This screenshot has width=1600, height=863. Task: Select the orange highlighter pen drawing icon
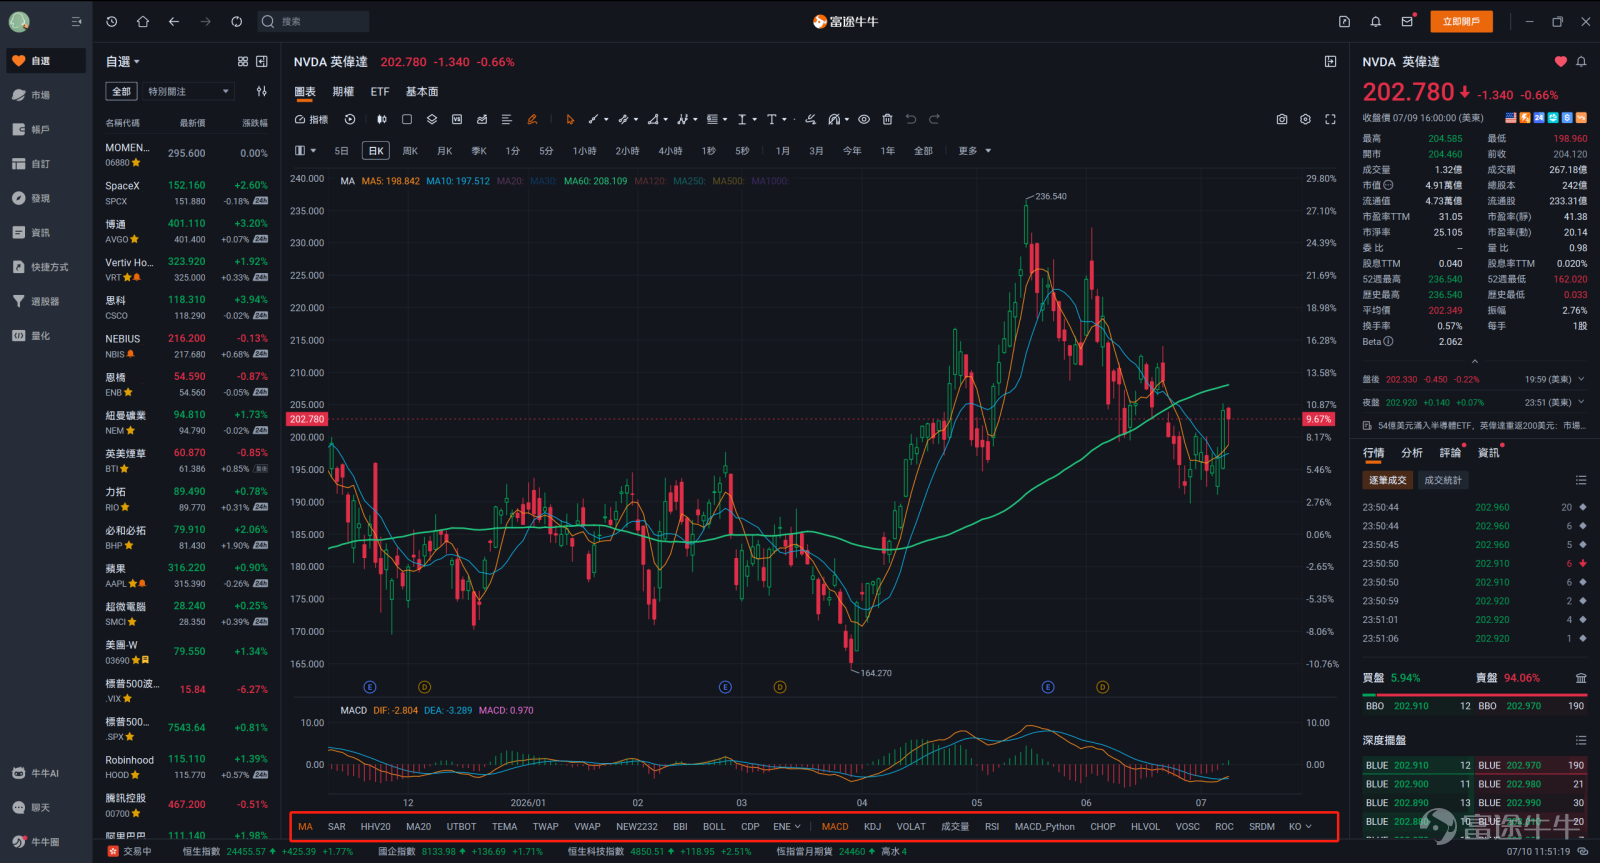[532, 119]
